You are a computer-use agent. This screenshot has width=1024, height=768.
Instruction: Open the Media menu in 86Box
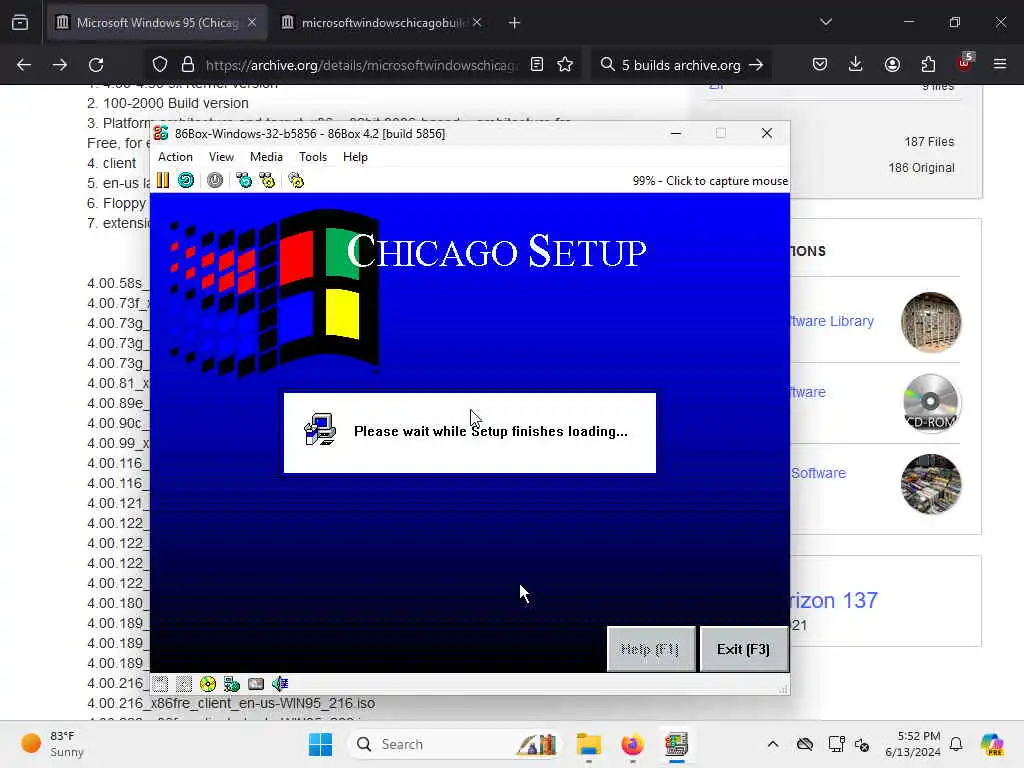(x=266, y=157)
